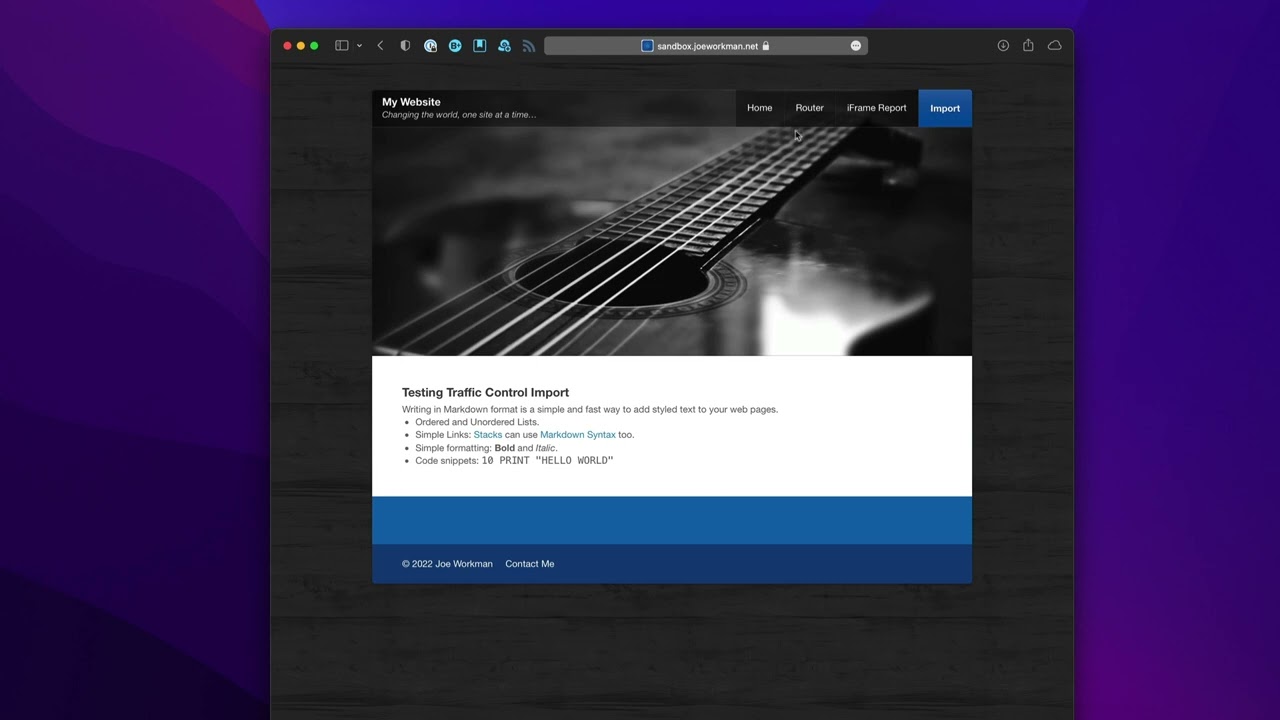Open the privacy report shield icon
1280x720 pixels.
(405, 46)
